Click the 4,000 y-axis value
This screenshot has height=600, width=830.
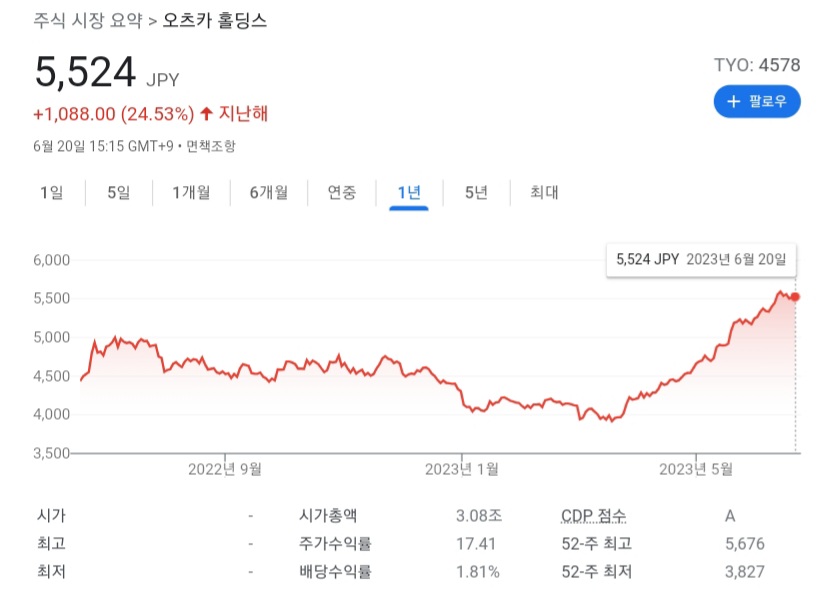coord(51,415)
